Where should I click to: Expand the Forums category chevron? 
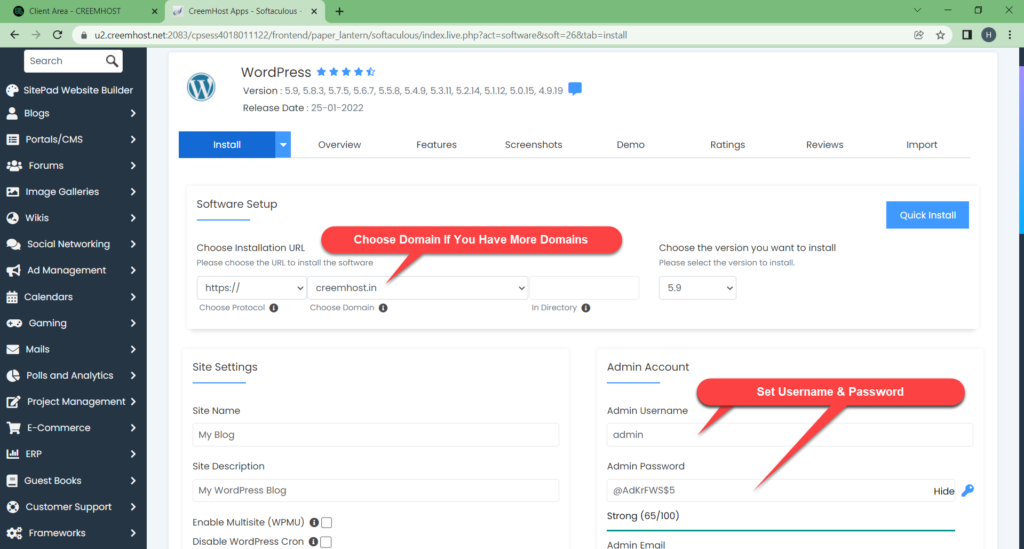coord(133,165)
